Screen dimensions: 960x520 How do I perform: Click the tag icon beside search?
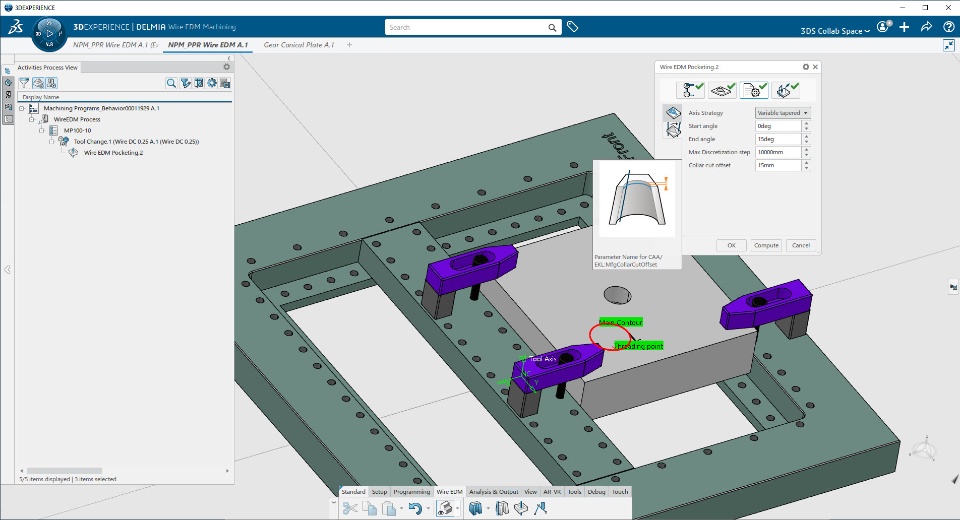(572, 27)
